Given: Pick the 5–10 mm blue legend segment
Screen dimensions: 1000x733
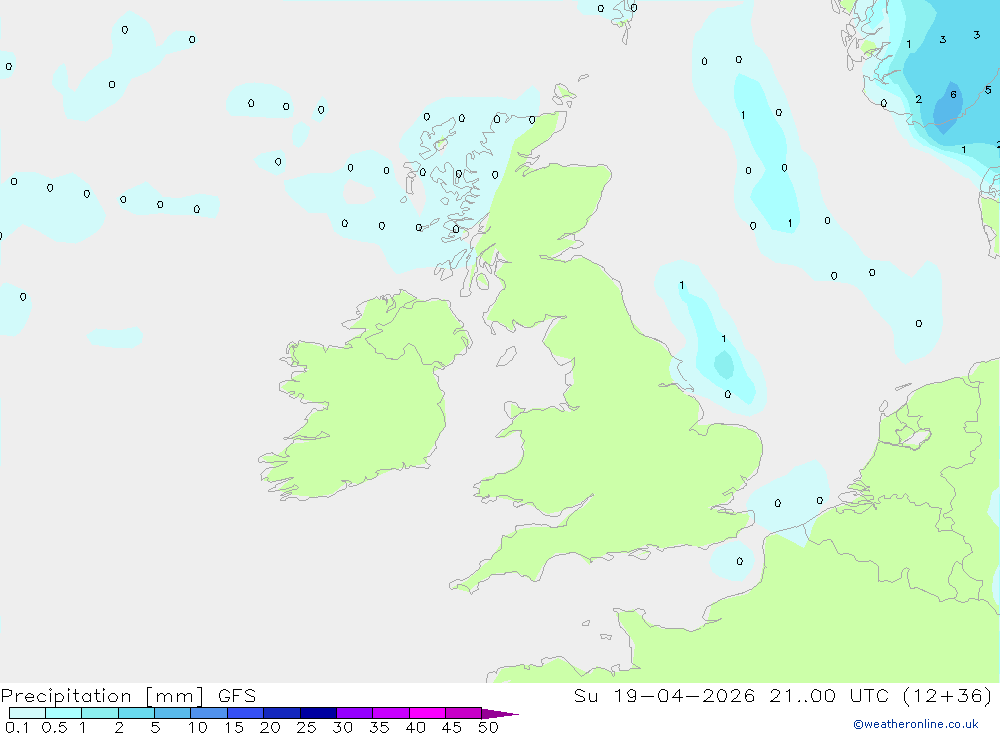Looking at the screenshot, I should click(173, 713).
